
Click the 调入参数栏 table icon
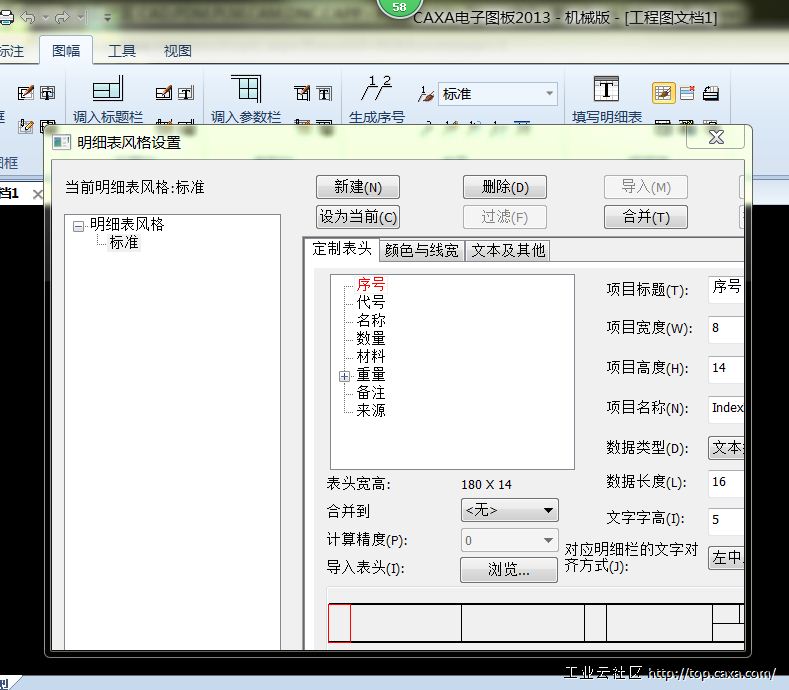click(x=247, y=89)
